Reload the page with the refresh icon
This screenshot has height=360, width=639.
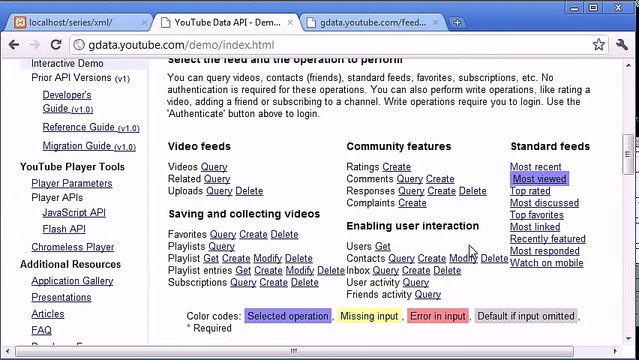[x=56, y=44]
